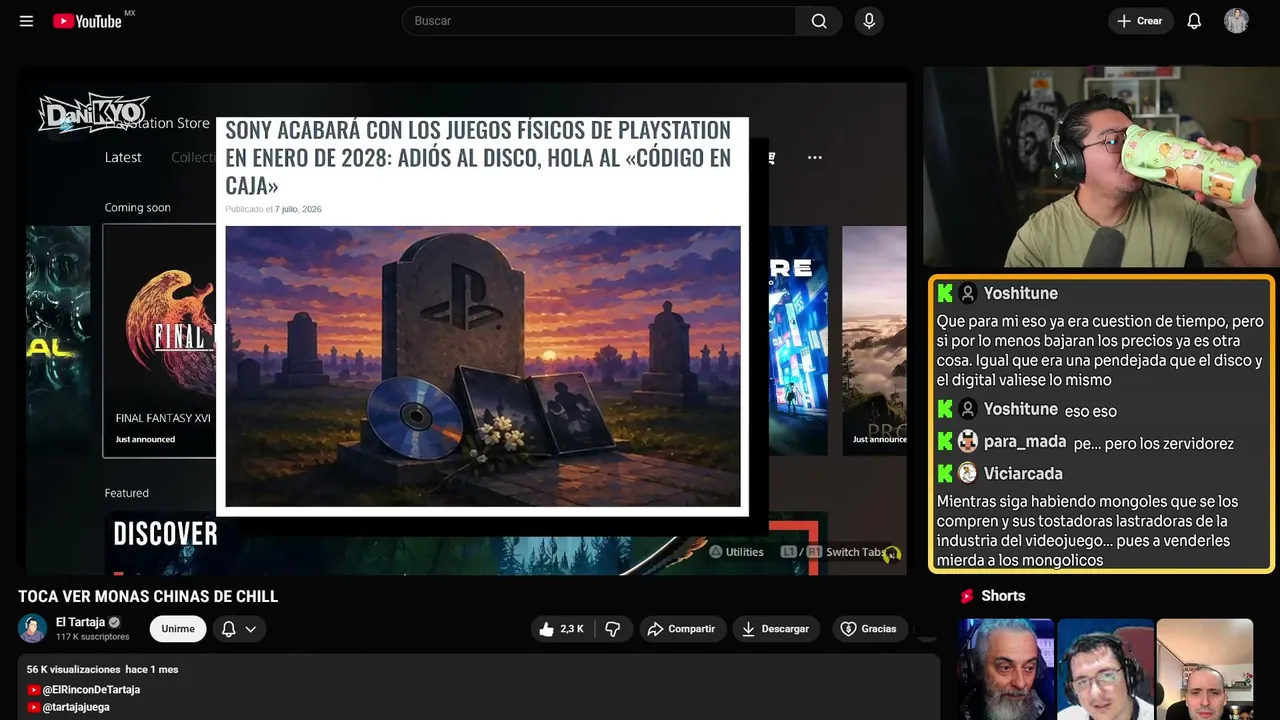The height and width of the screenshot is (720, 1280).
Task: Join the channel with Unirme
Action: pos(178,629)
